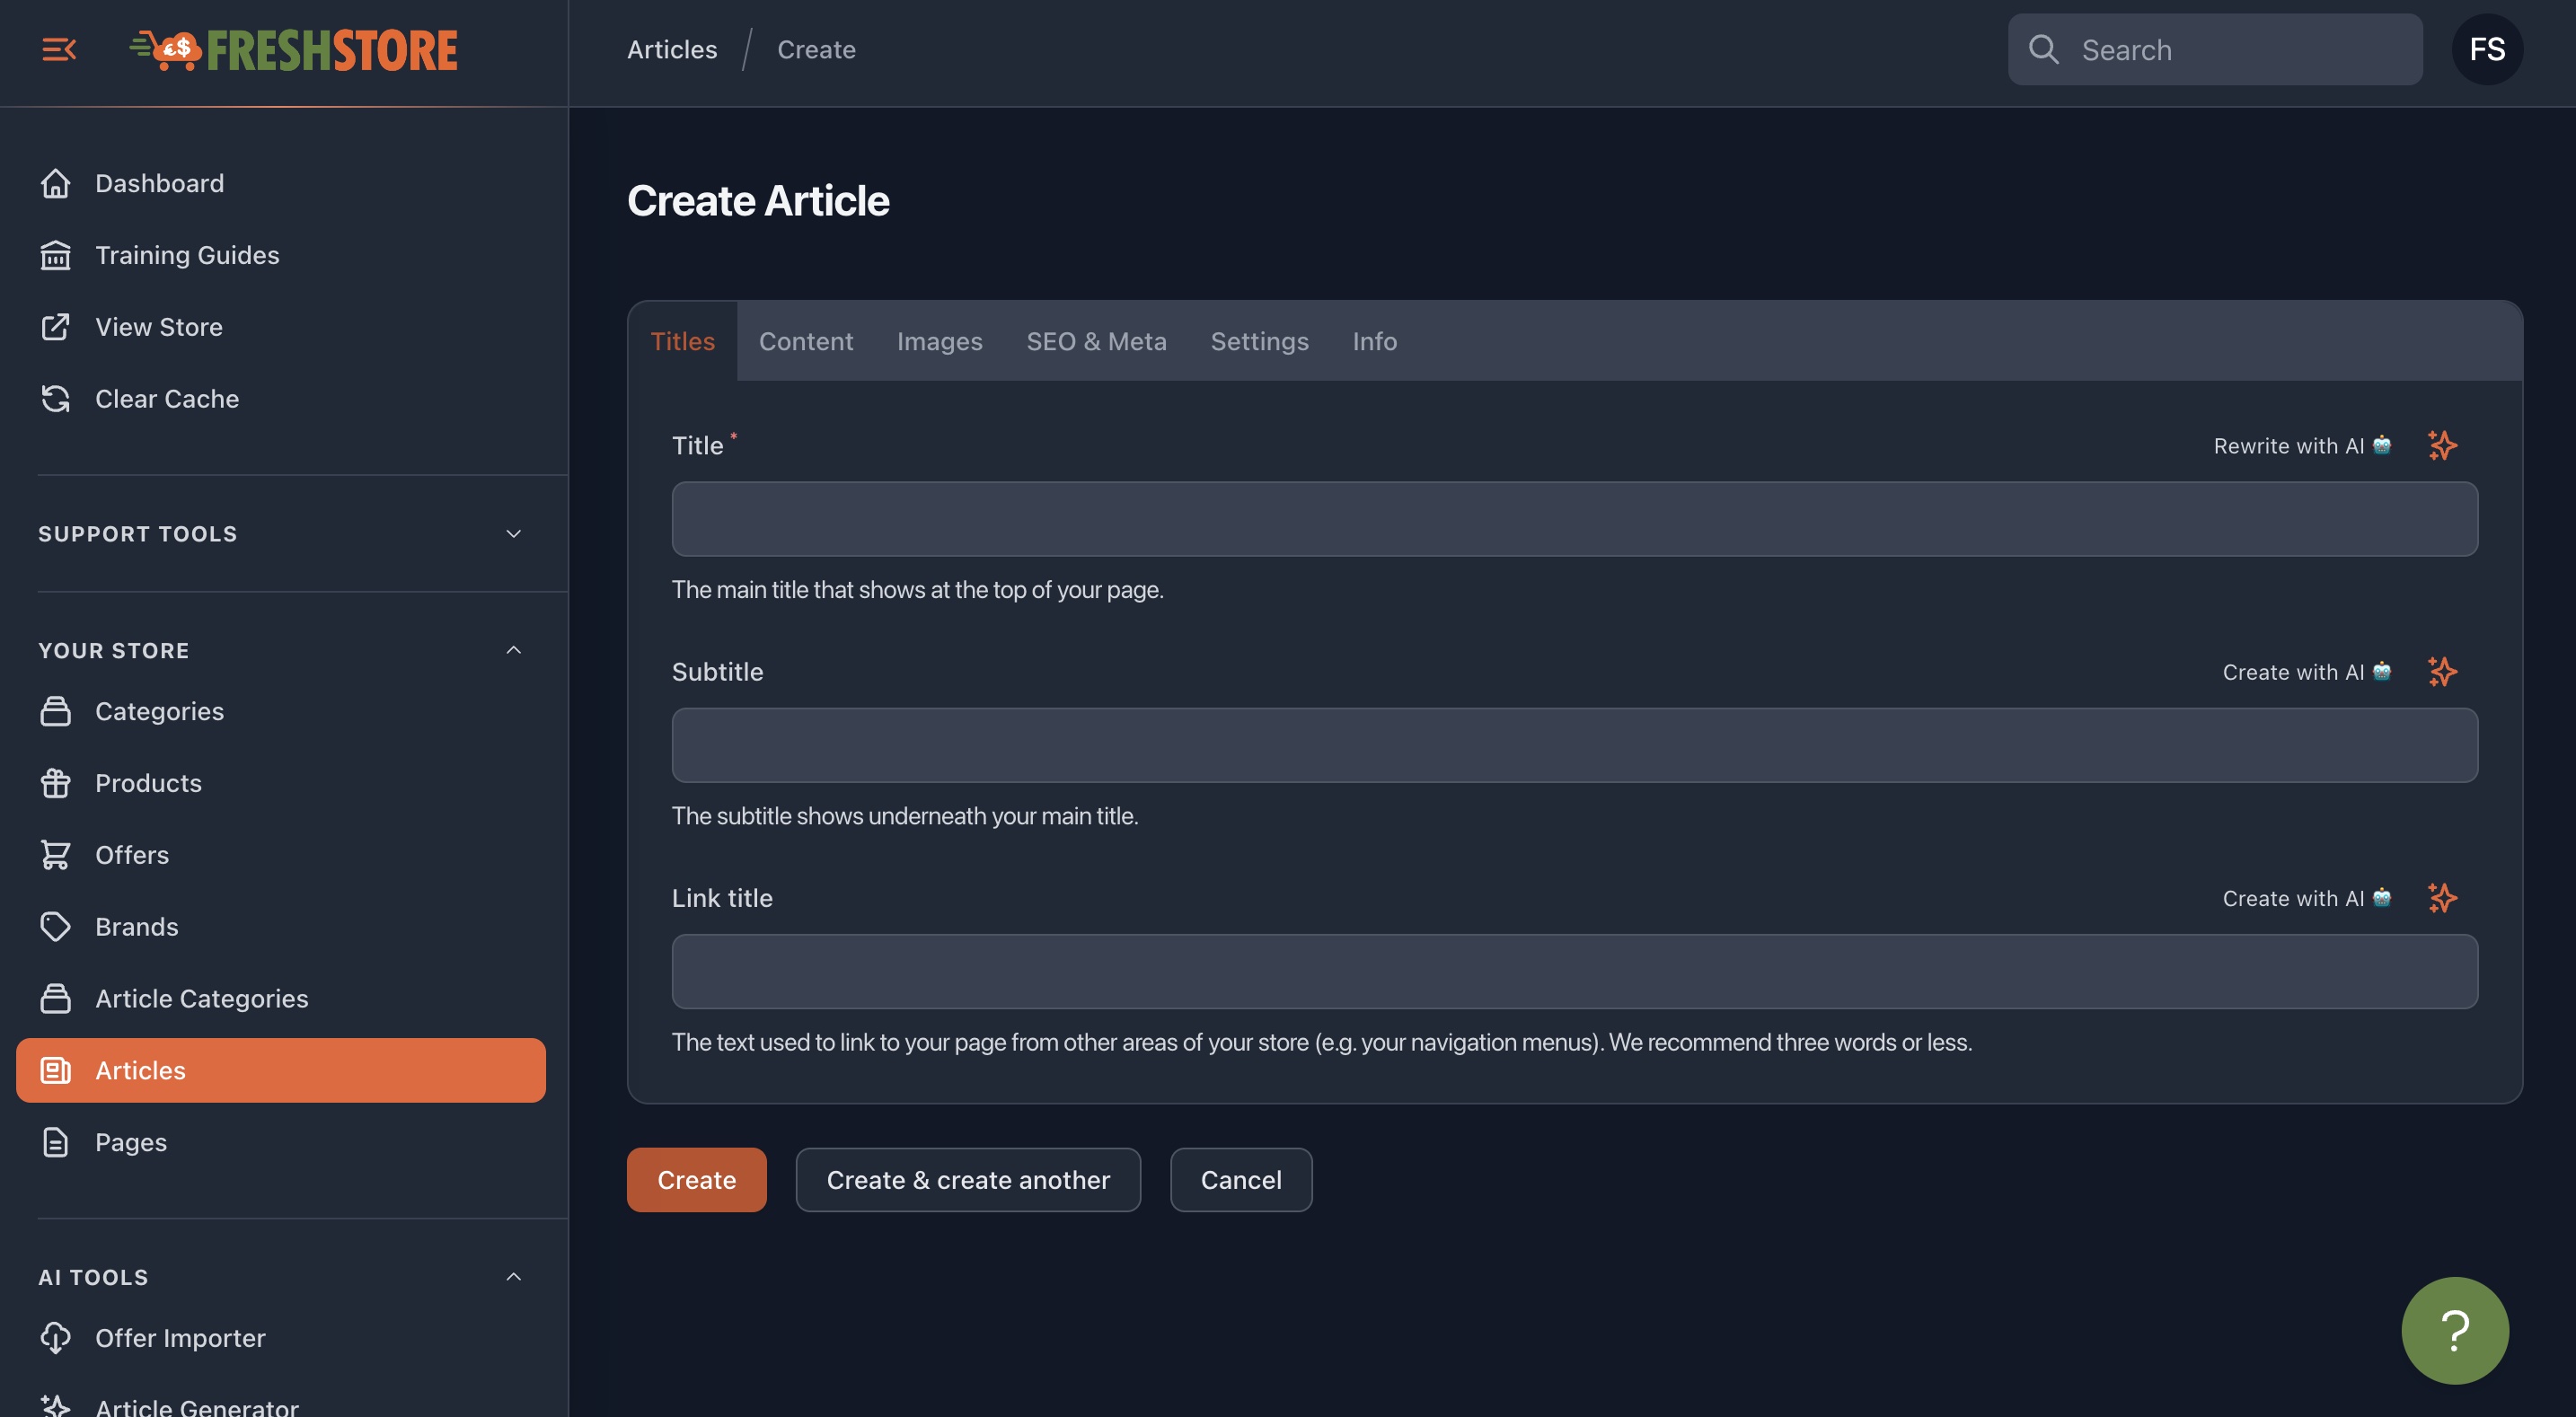
Task: Switch to the Info tab
Action: (x=1374, y=341)
